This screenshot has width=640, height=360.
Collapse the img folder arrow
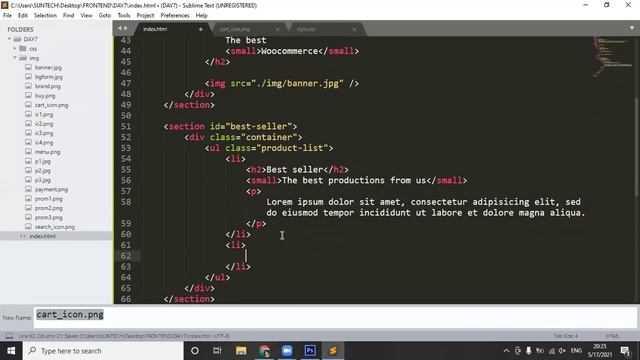[x=15, y=58]
